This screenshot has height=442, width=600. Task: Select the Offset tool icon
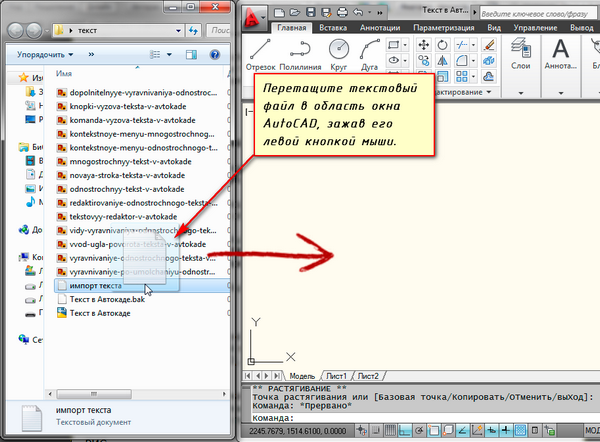[x=489, y=76]
